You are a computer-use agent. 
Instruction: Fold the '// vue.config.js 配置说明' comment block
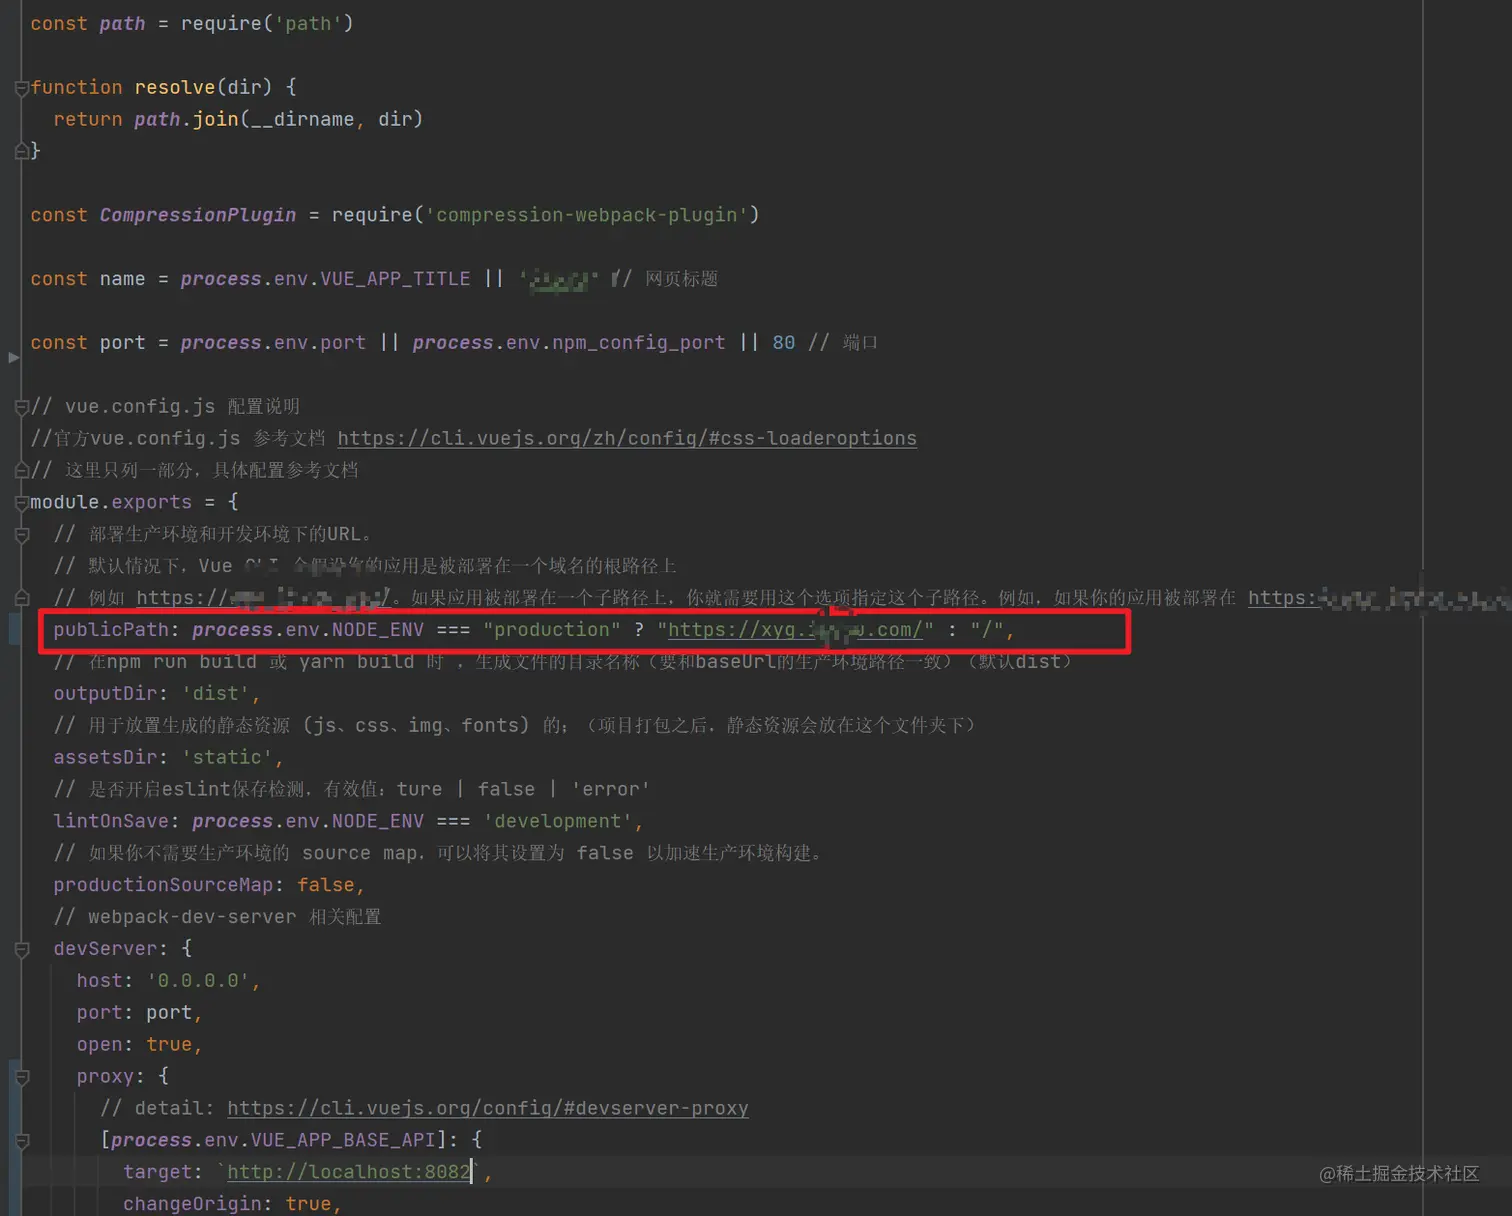point(21,407)
